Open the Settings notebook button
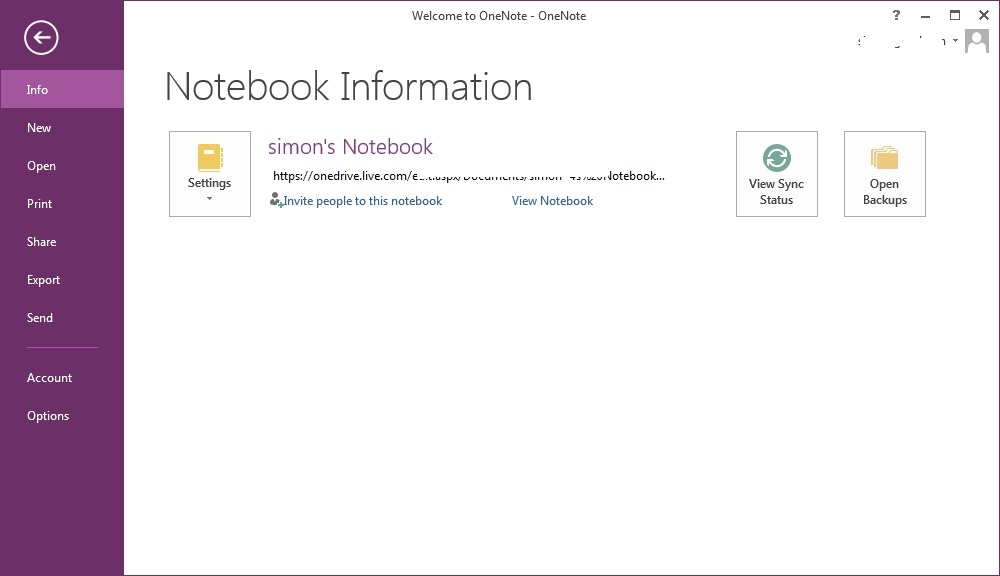 (x=210, y=174)
